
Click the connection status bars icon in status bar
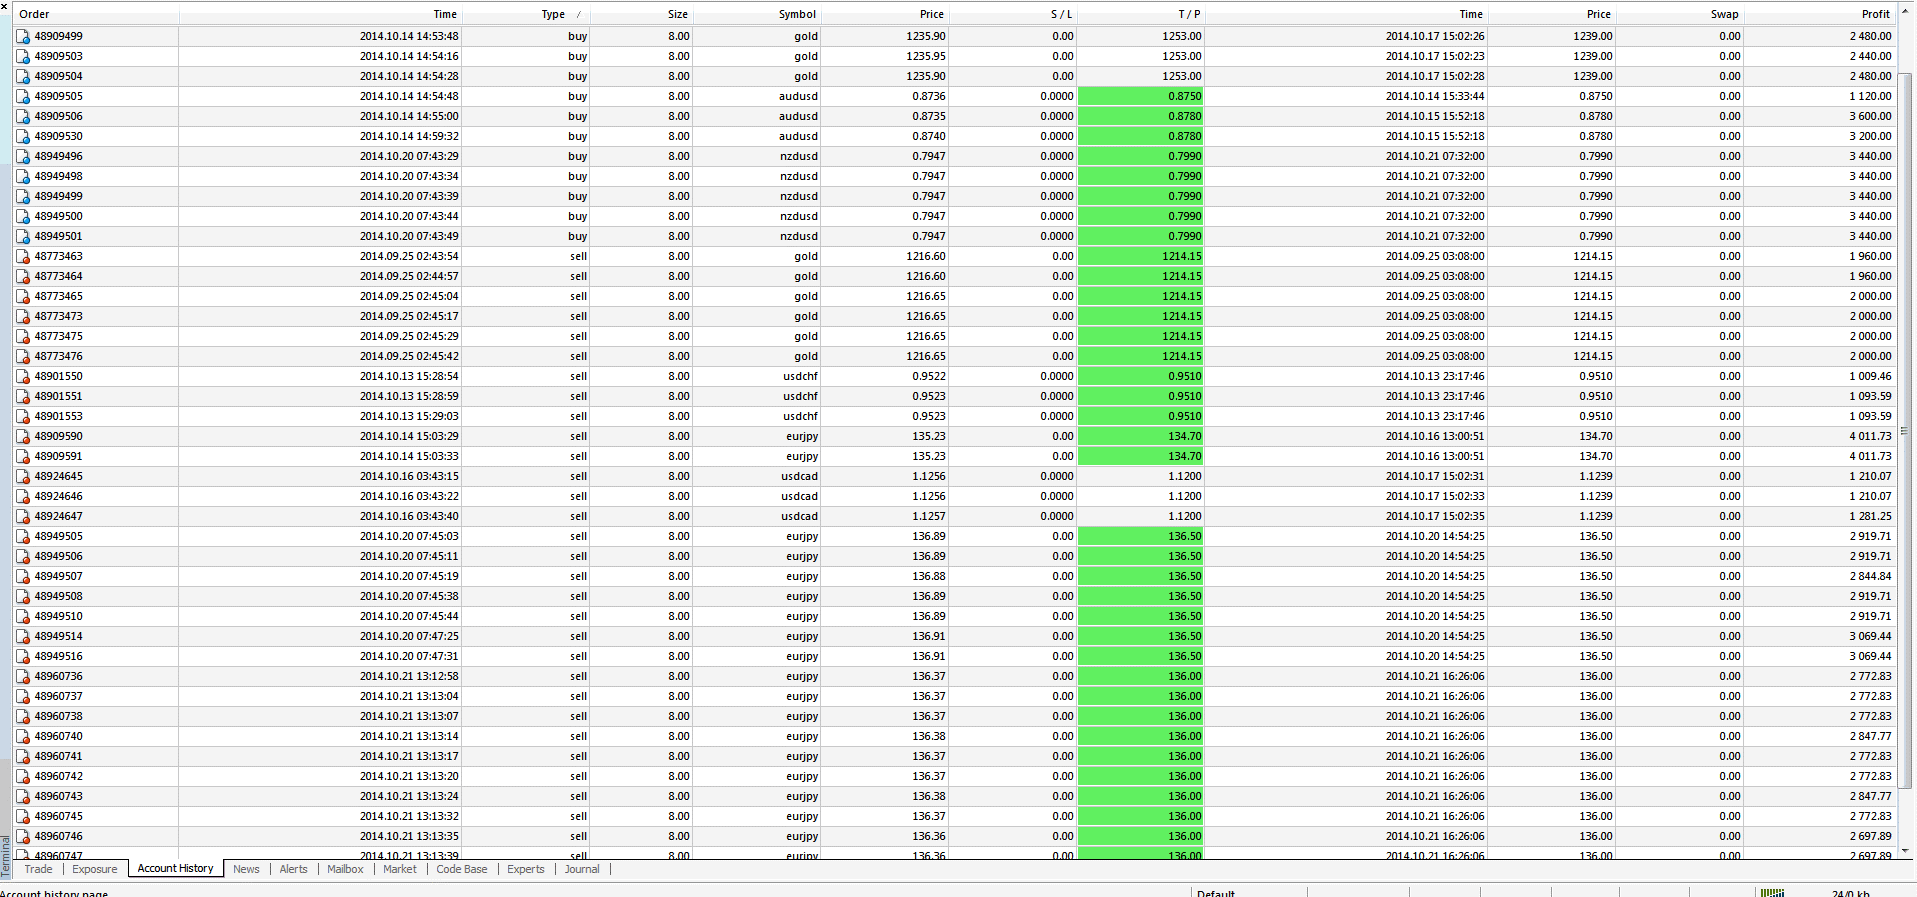(1772, 892)
